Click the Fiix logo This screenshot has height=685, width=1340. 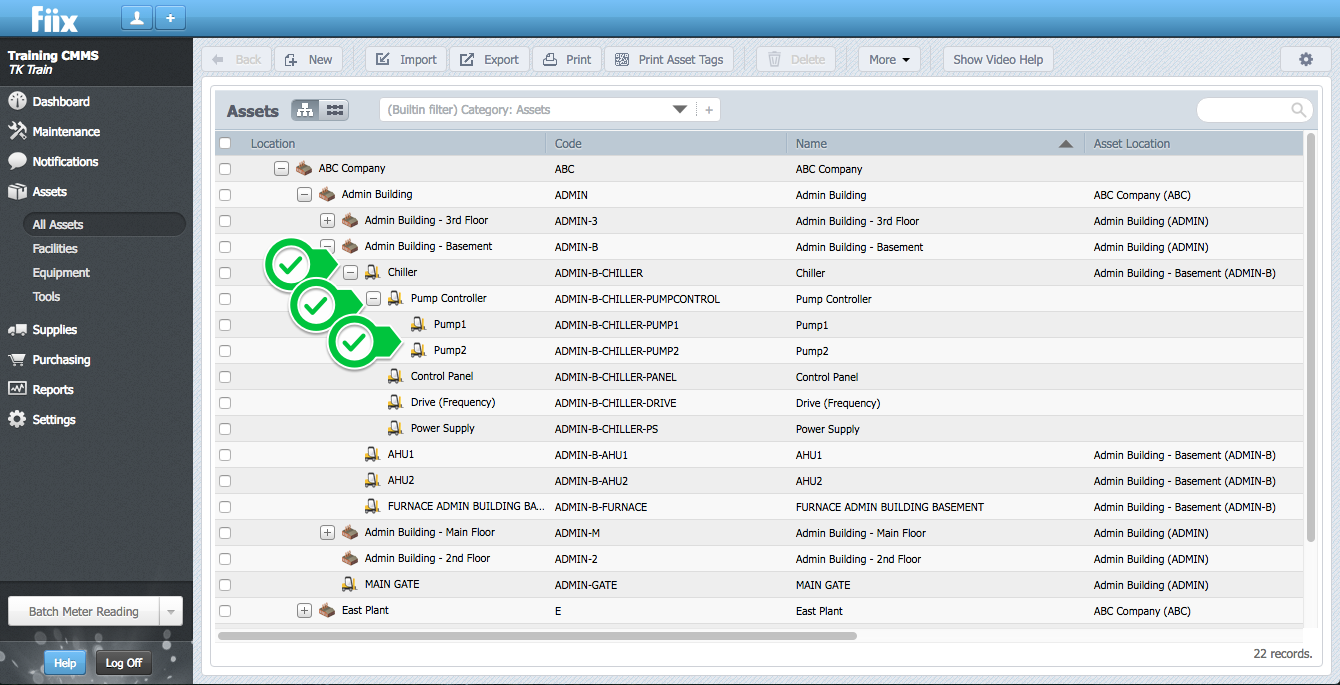click(x=54, y=18)
